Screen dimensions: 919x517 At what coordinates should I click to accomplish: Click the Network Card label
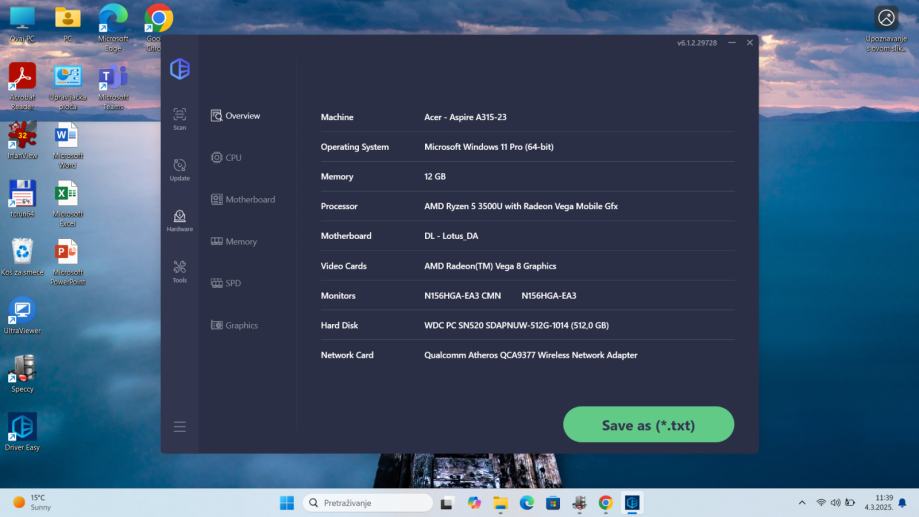point(347,355)
